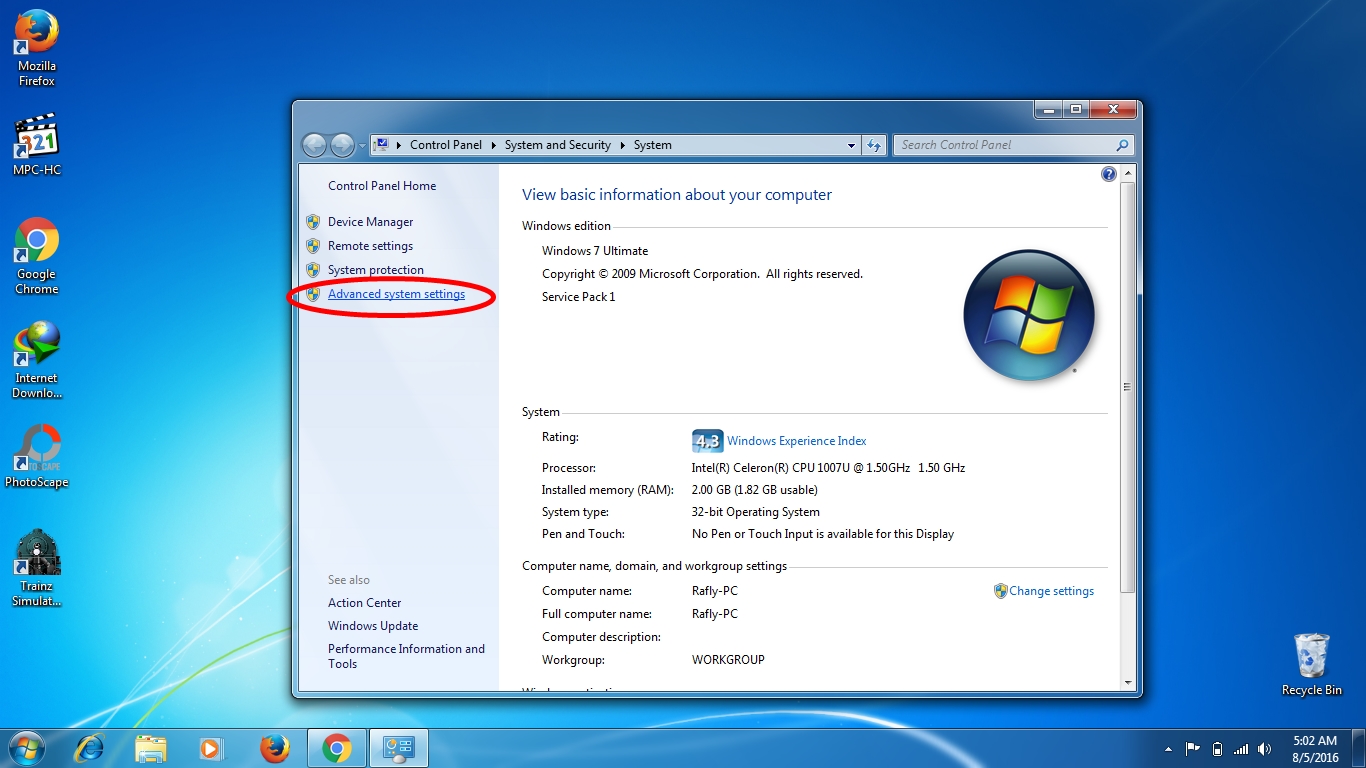Open Windows Update link
Screen dimensions: 1366x768
click(x=373, y=626)
